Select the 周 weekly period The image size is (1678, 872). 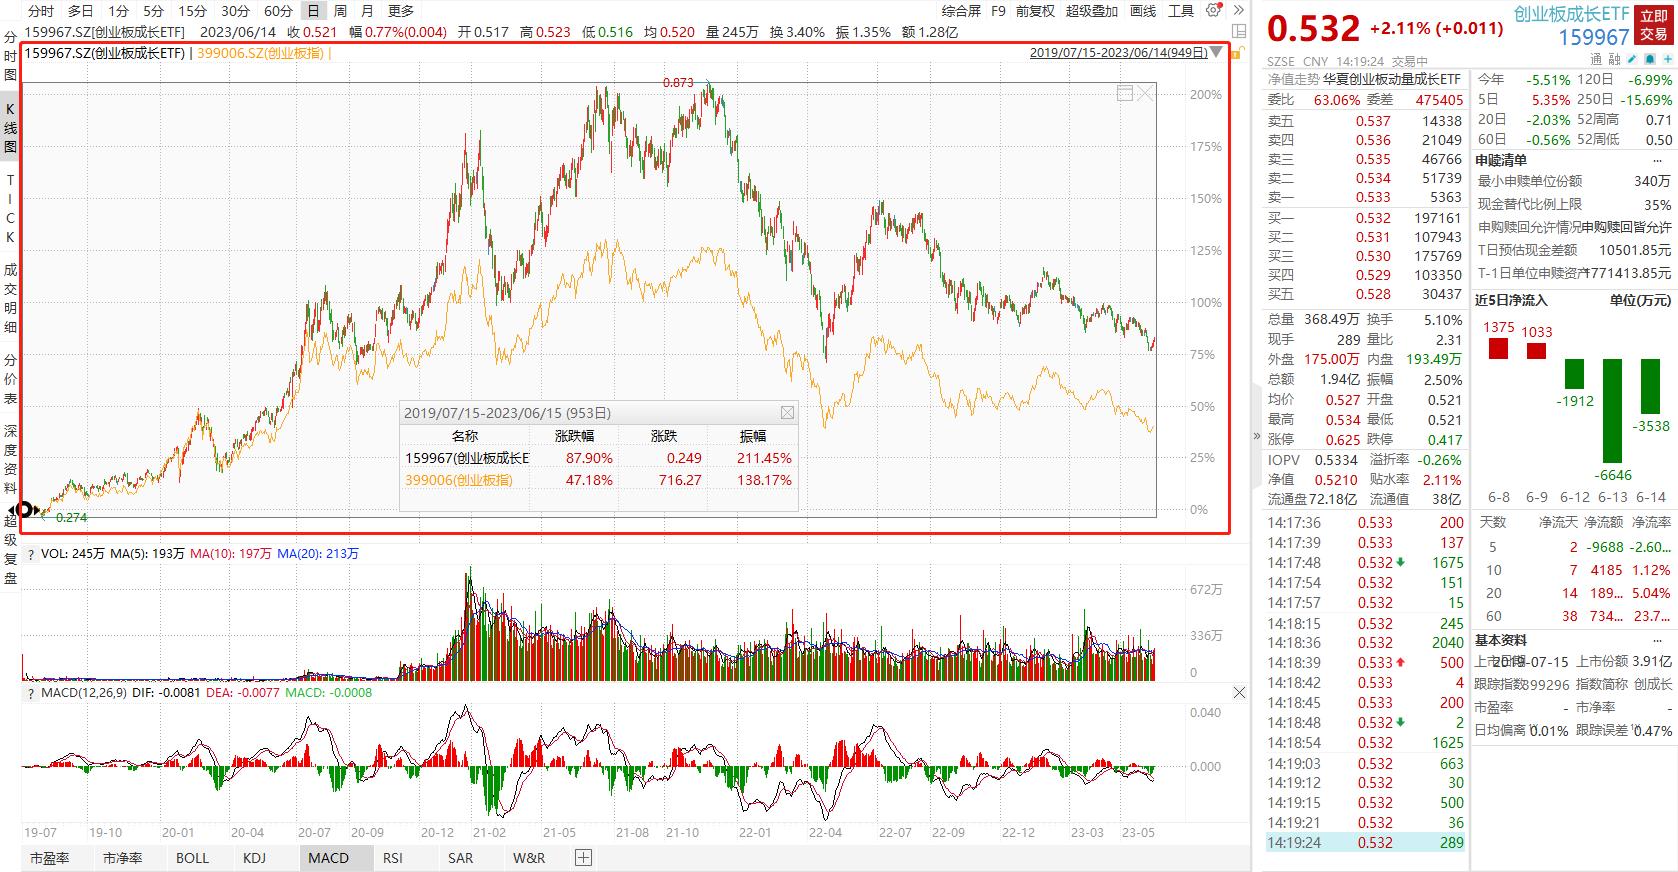(x=341, y=11)
